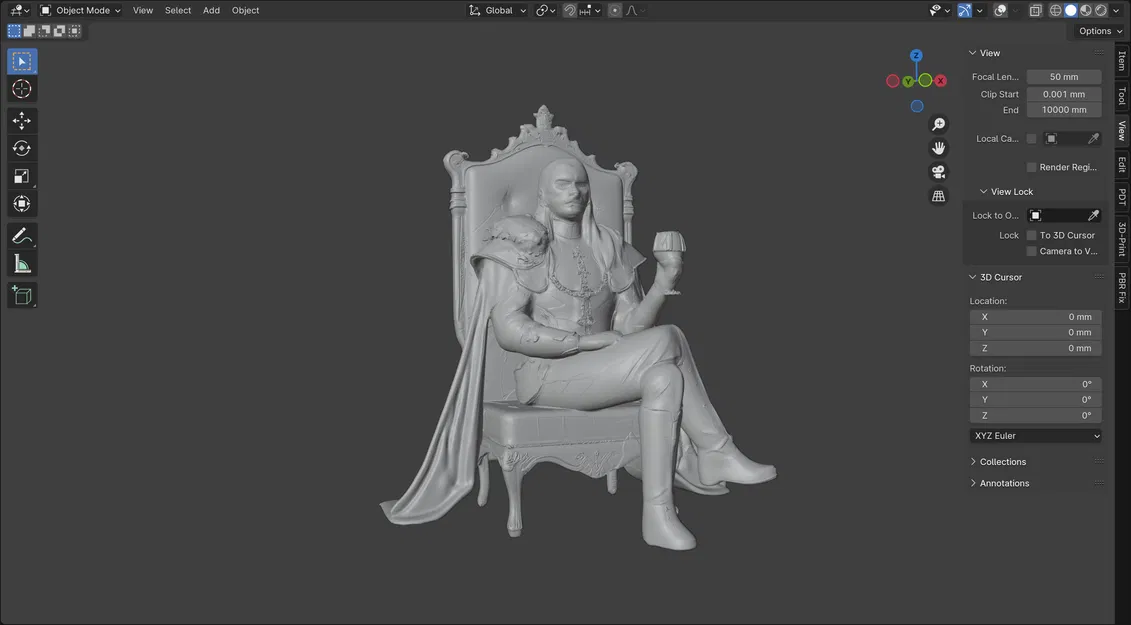
Task: Select the Annotate tool
Action: (21, 235)
